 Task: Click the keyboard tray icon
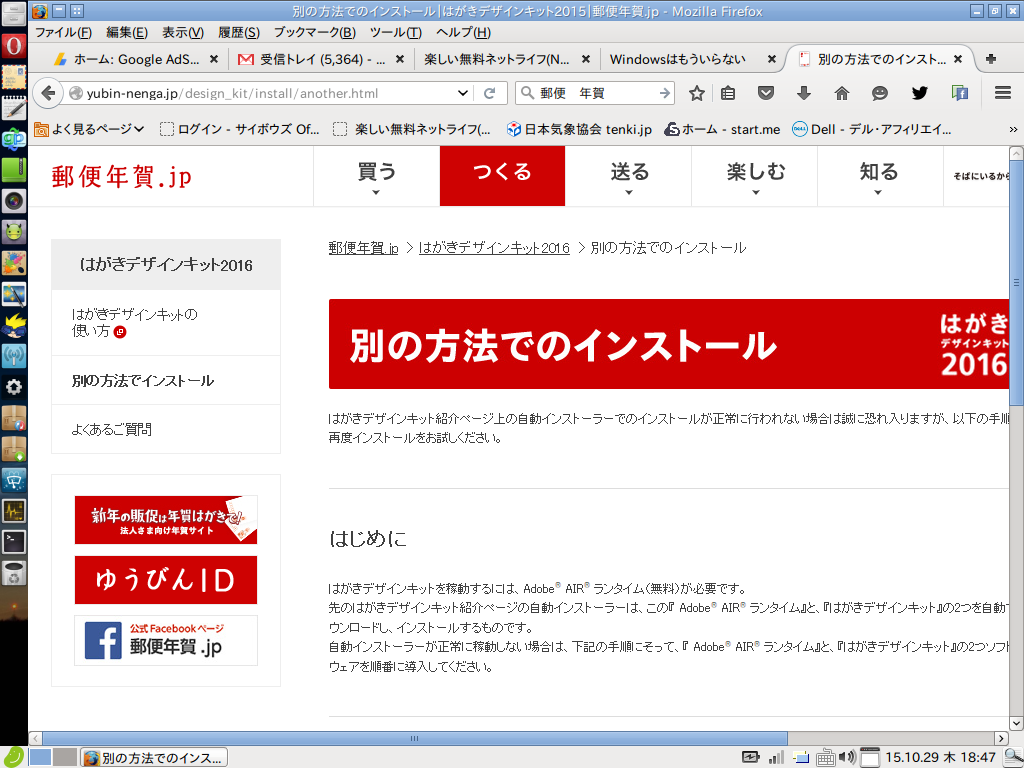coord(825,758)
